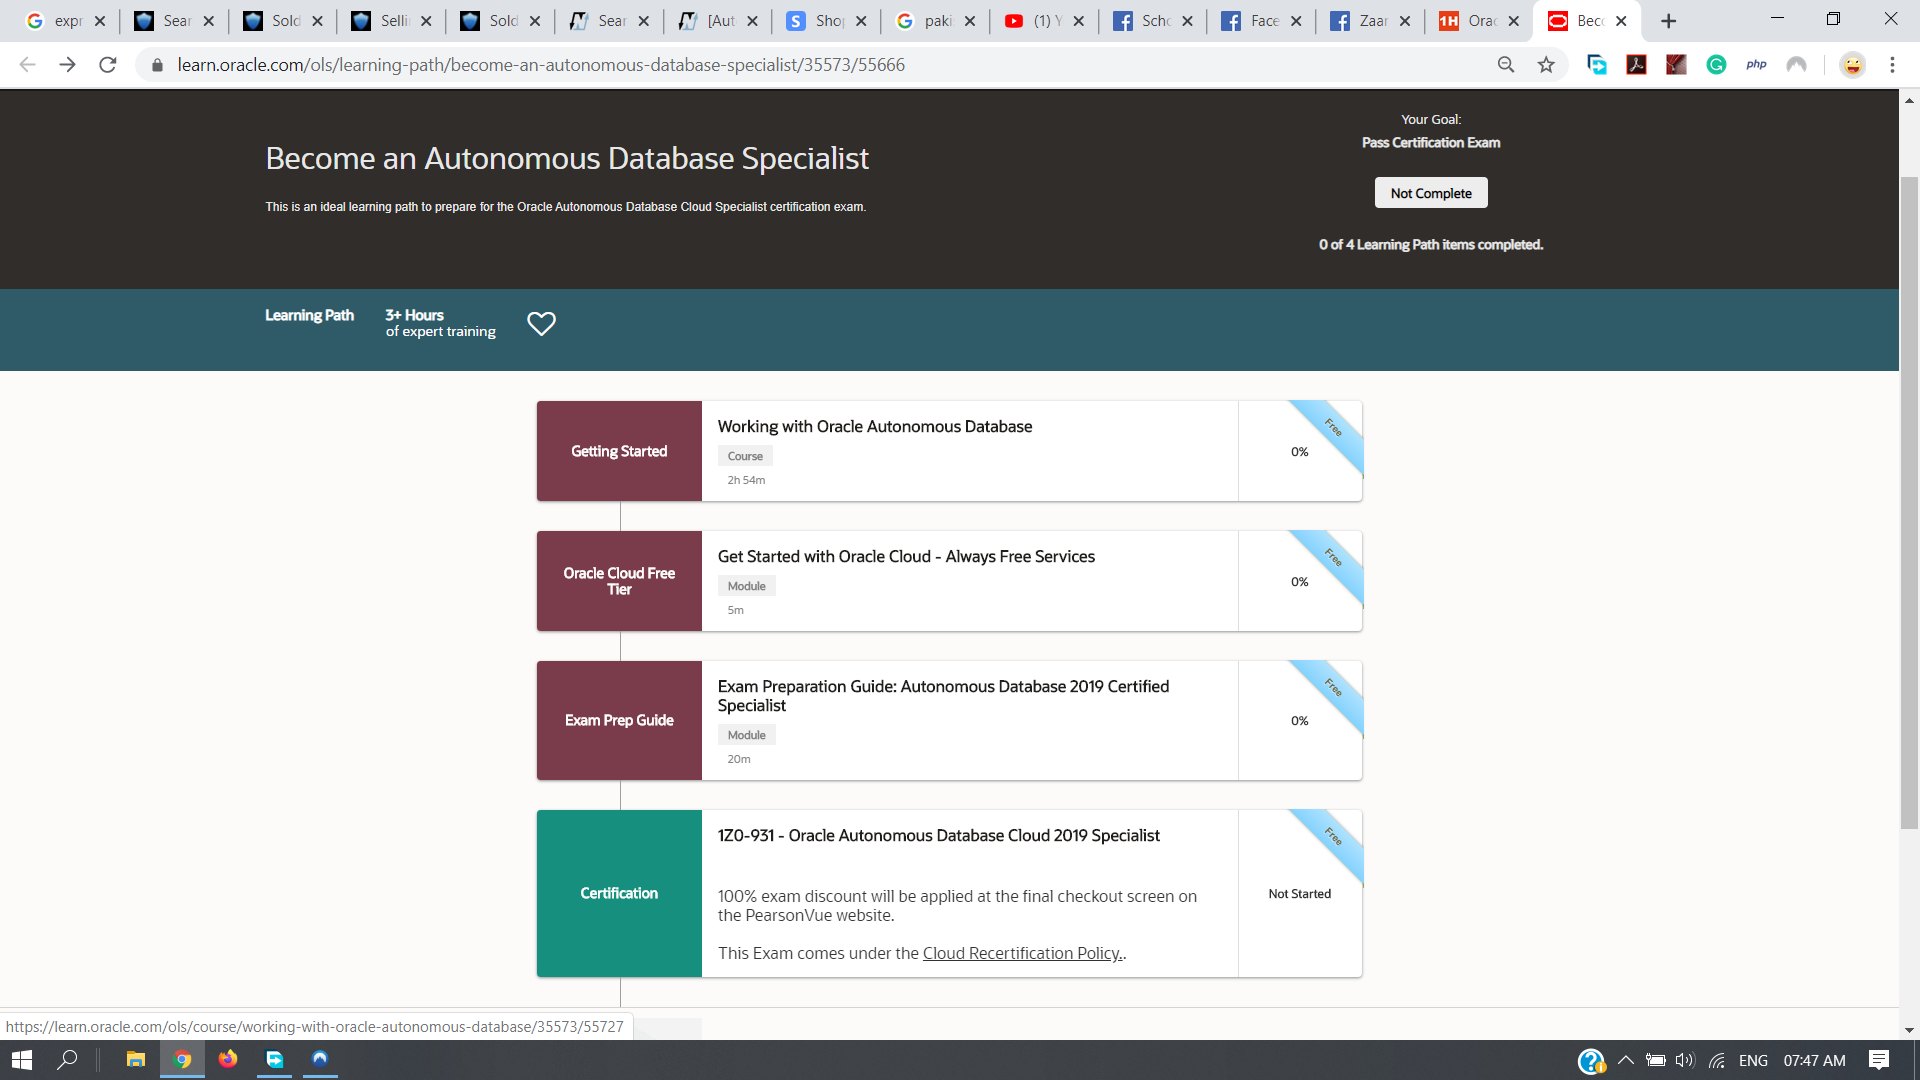
Task: Bookmark page with star icon
Action: pos(1546,65)
